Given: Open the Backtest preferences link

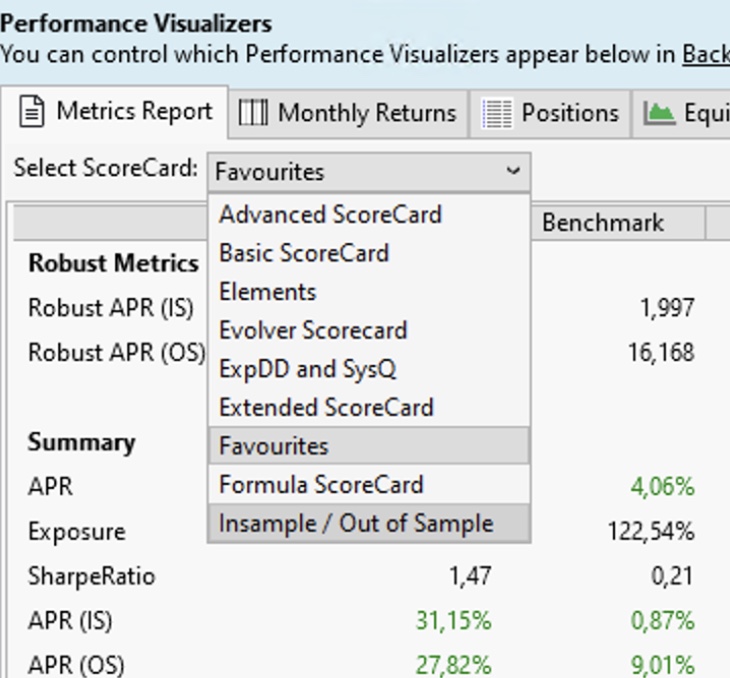Looking at the screenshot, I should coord(705,53).
